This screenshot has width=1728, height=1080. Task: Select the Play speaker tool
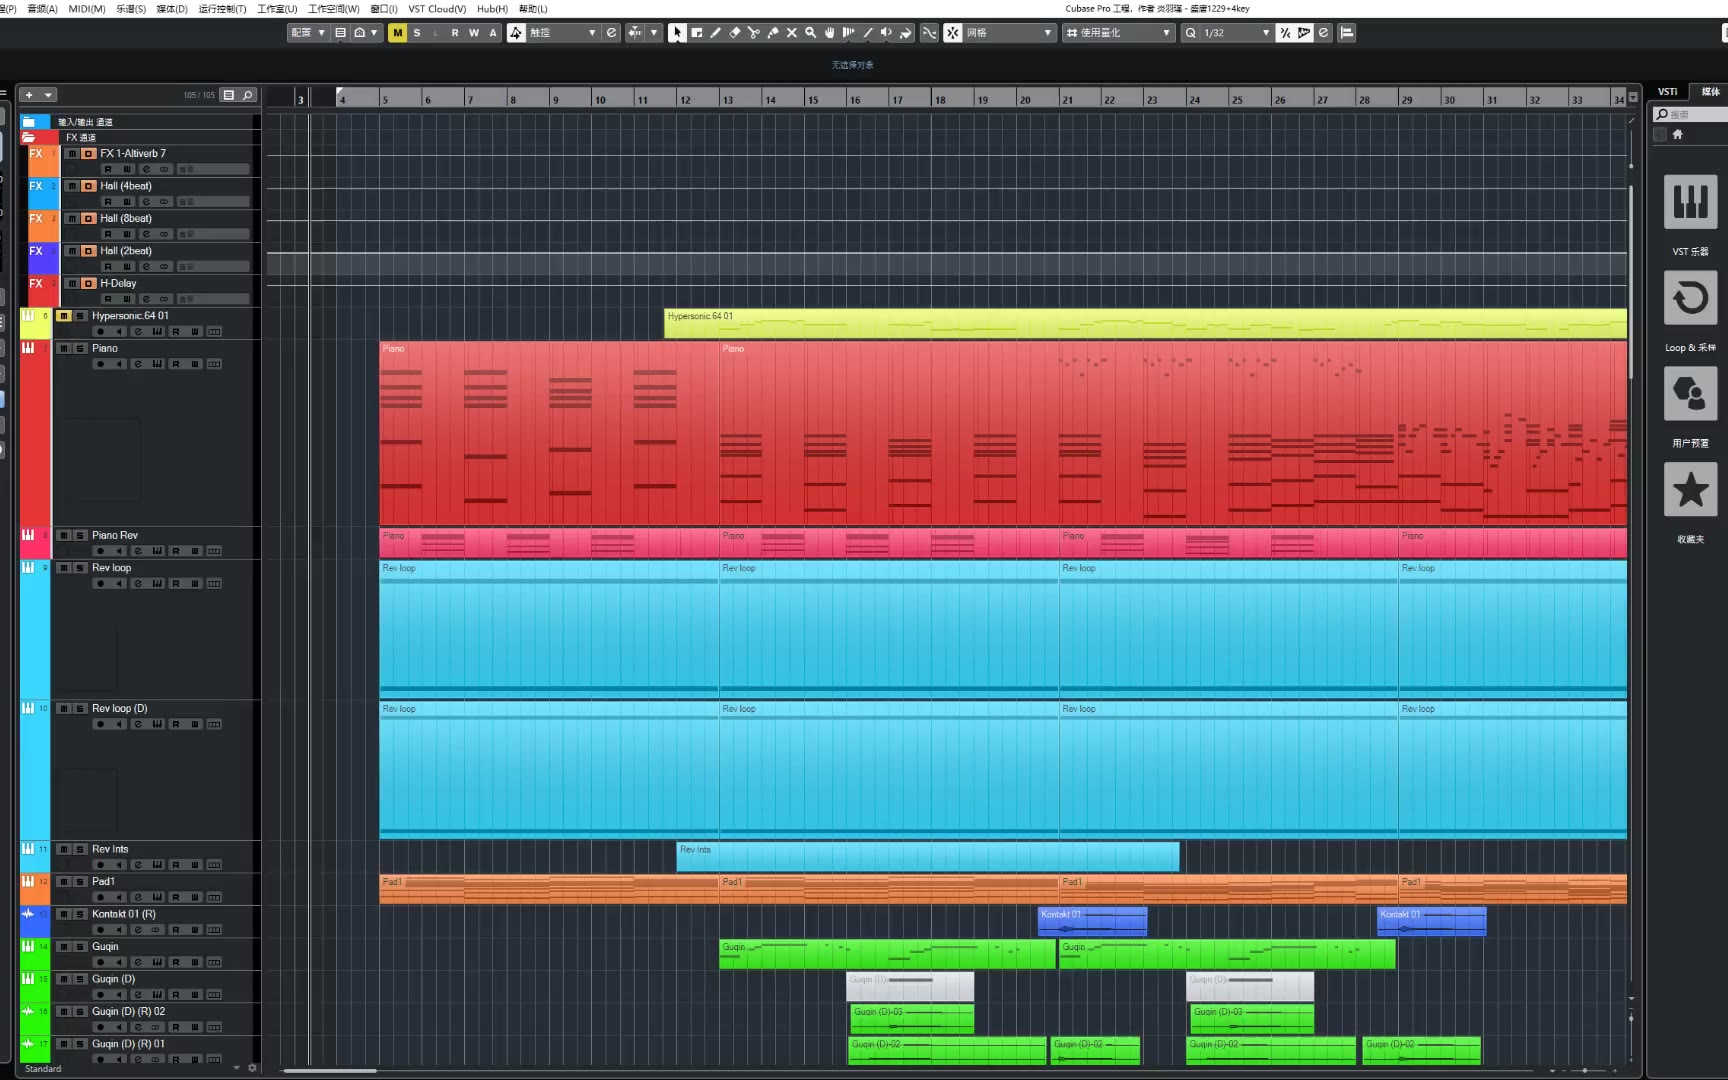(887, 33)
